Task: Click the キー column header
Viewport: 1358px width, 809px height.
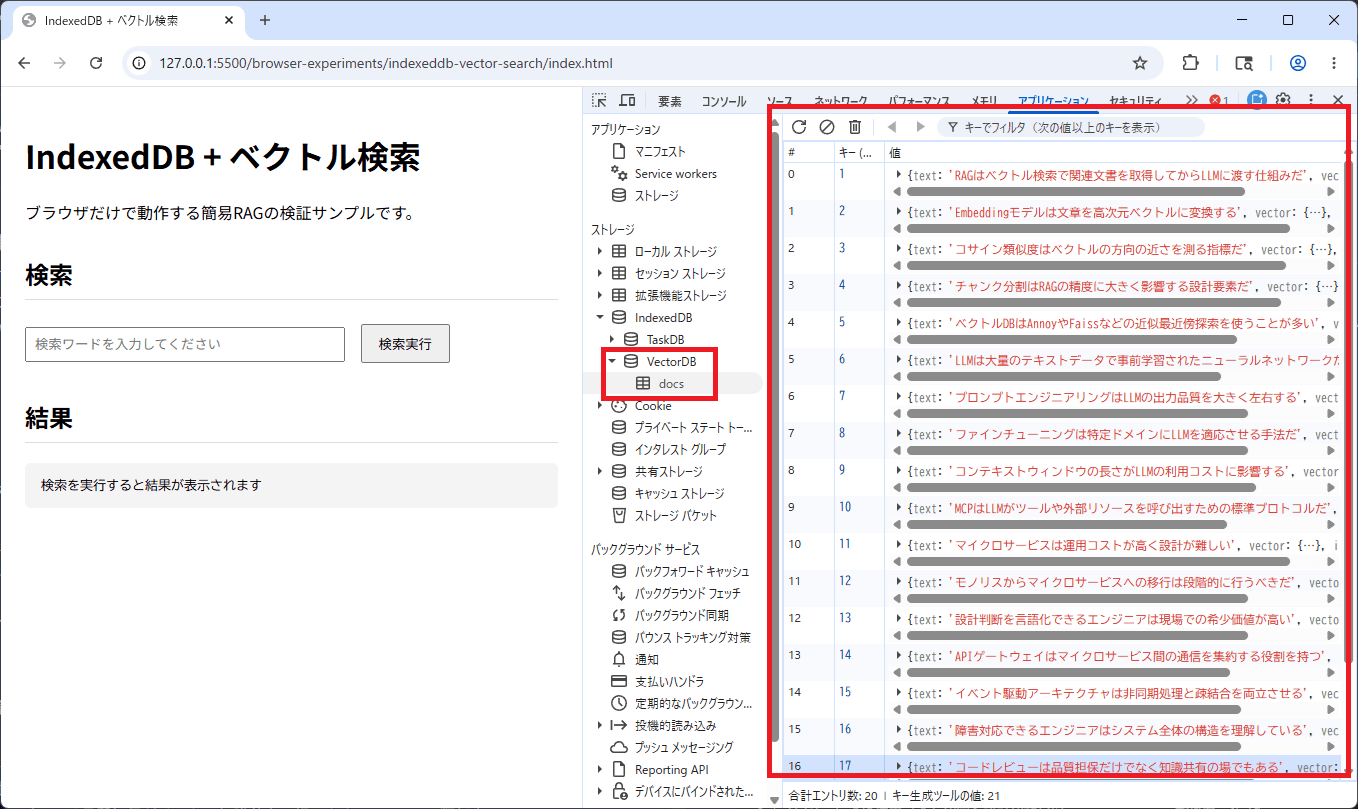Action: [x=859, y=152]
